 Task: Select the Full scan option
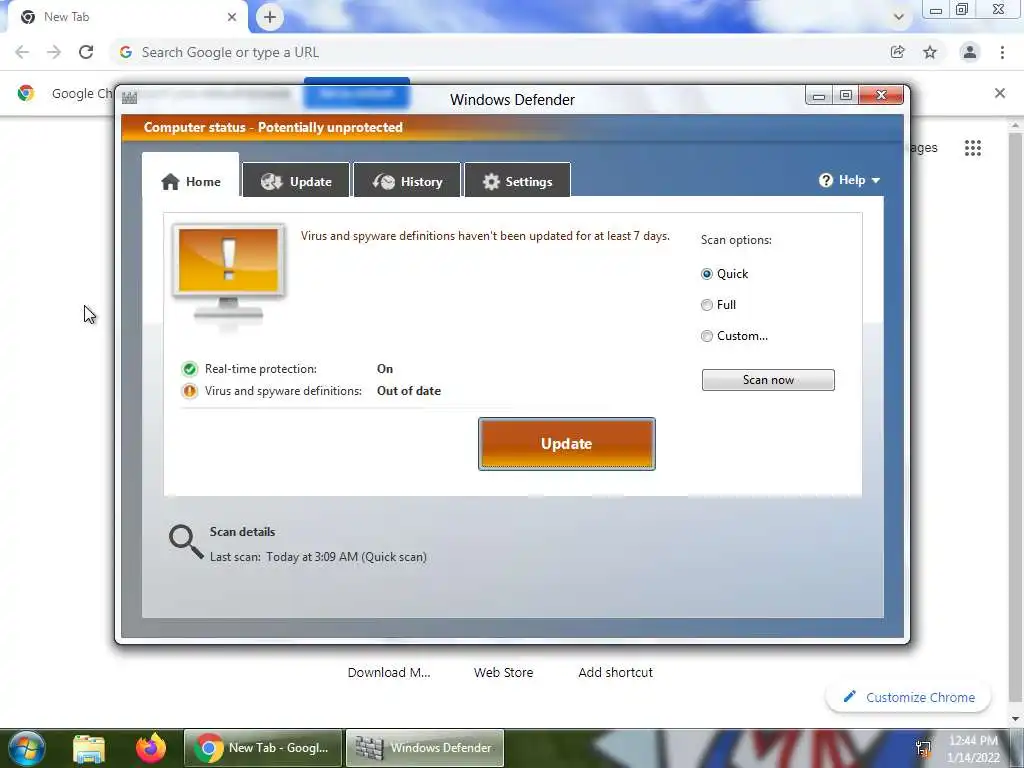click(x=707, y=305)
